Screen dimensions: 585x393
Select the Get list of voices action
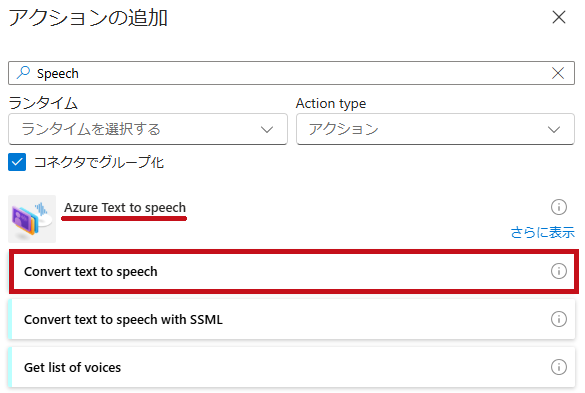click(291, 367)
